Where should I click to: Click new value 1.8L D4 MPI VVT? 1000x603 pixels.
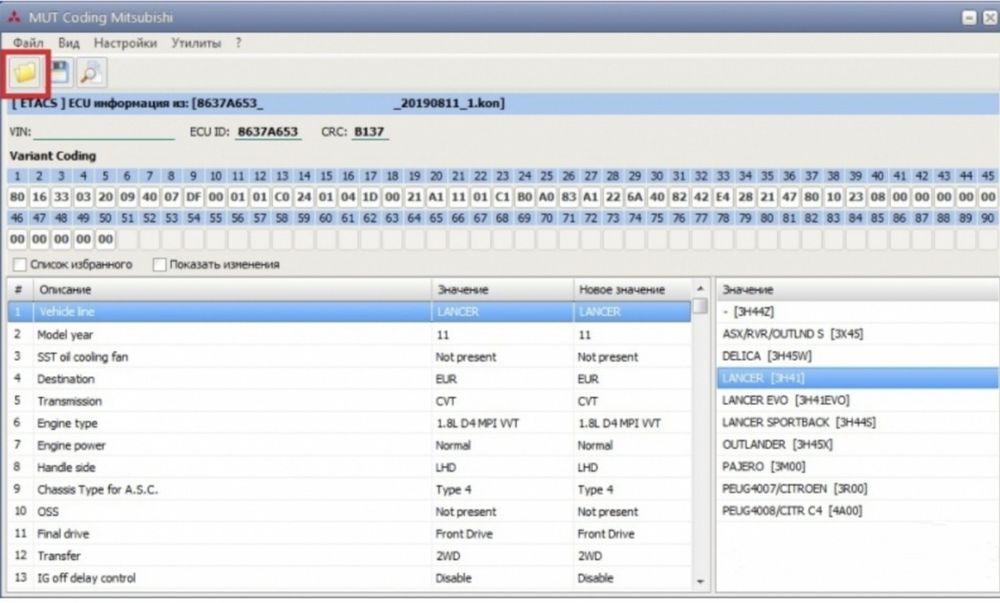[619, 423]
